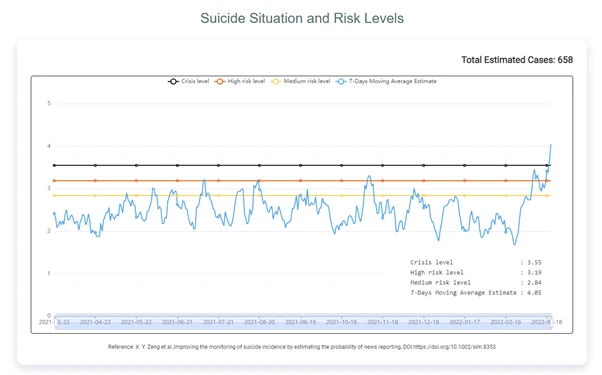Image resolution: width=602 pixels, height=375 pixels.
Task: Click the Medium risk level 2.84 tooltip row
Action: (x=476, y=282)
